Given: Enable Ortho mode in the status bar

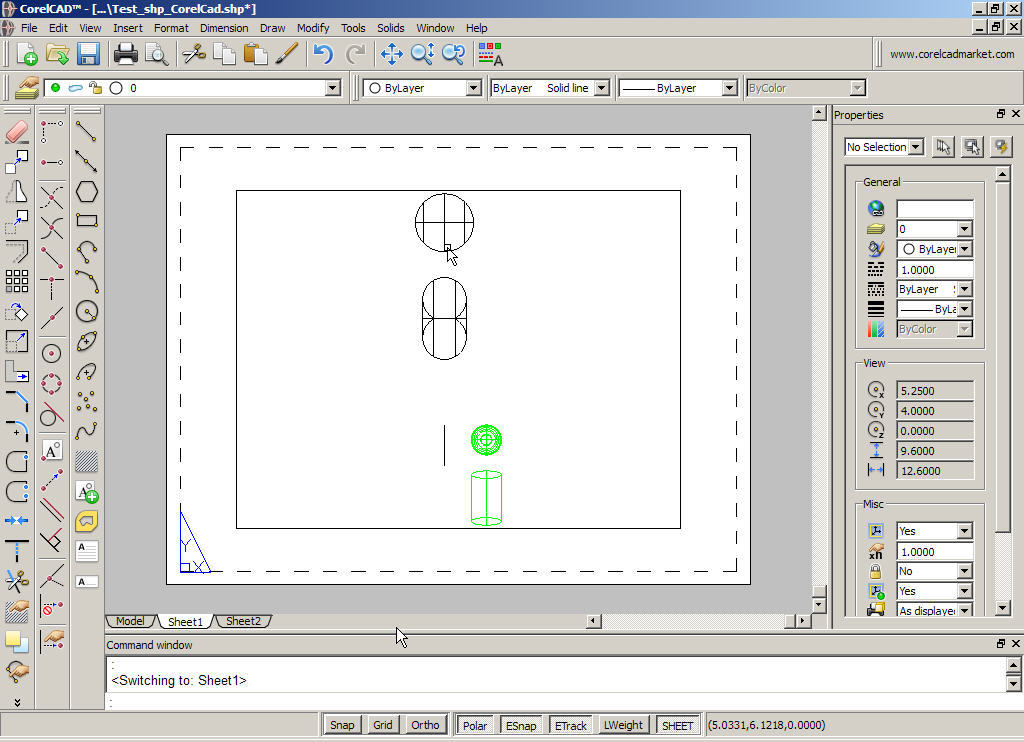Looking at the screenshot, I should pyautogui.click(x=425, y=725).
